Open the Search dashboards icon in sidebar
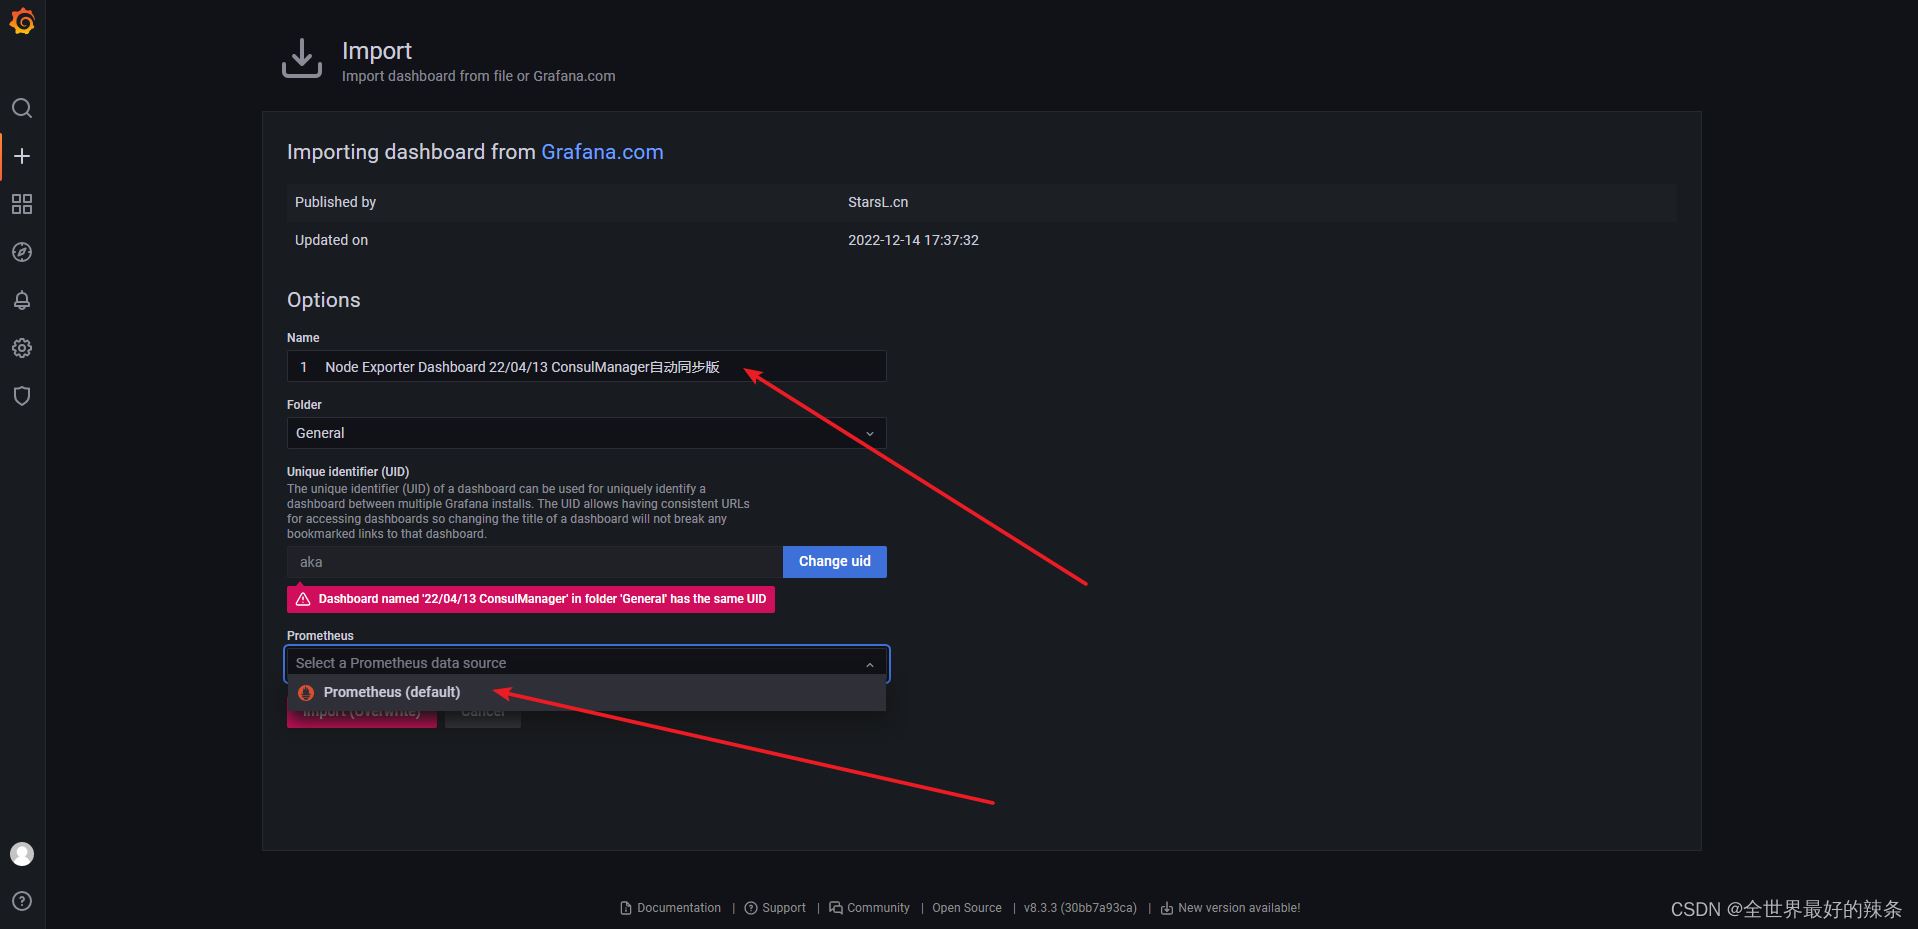The width and height of the screenshot is (1918, 929). click(22, 108)
